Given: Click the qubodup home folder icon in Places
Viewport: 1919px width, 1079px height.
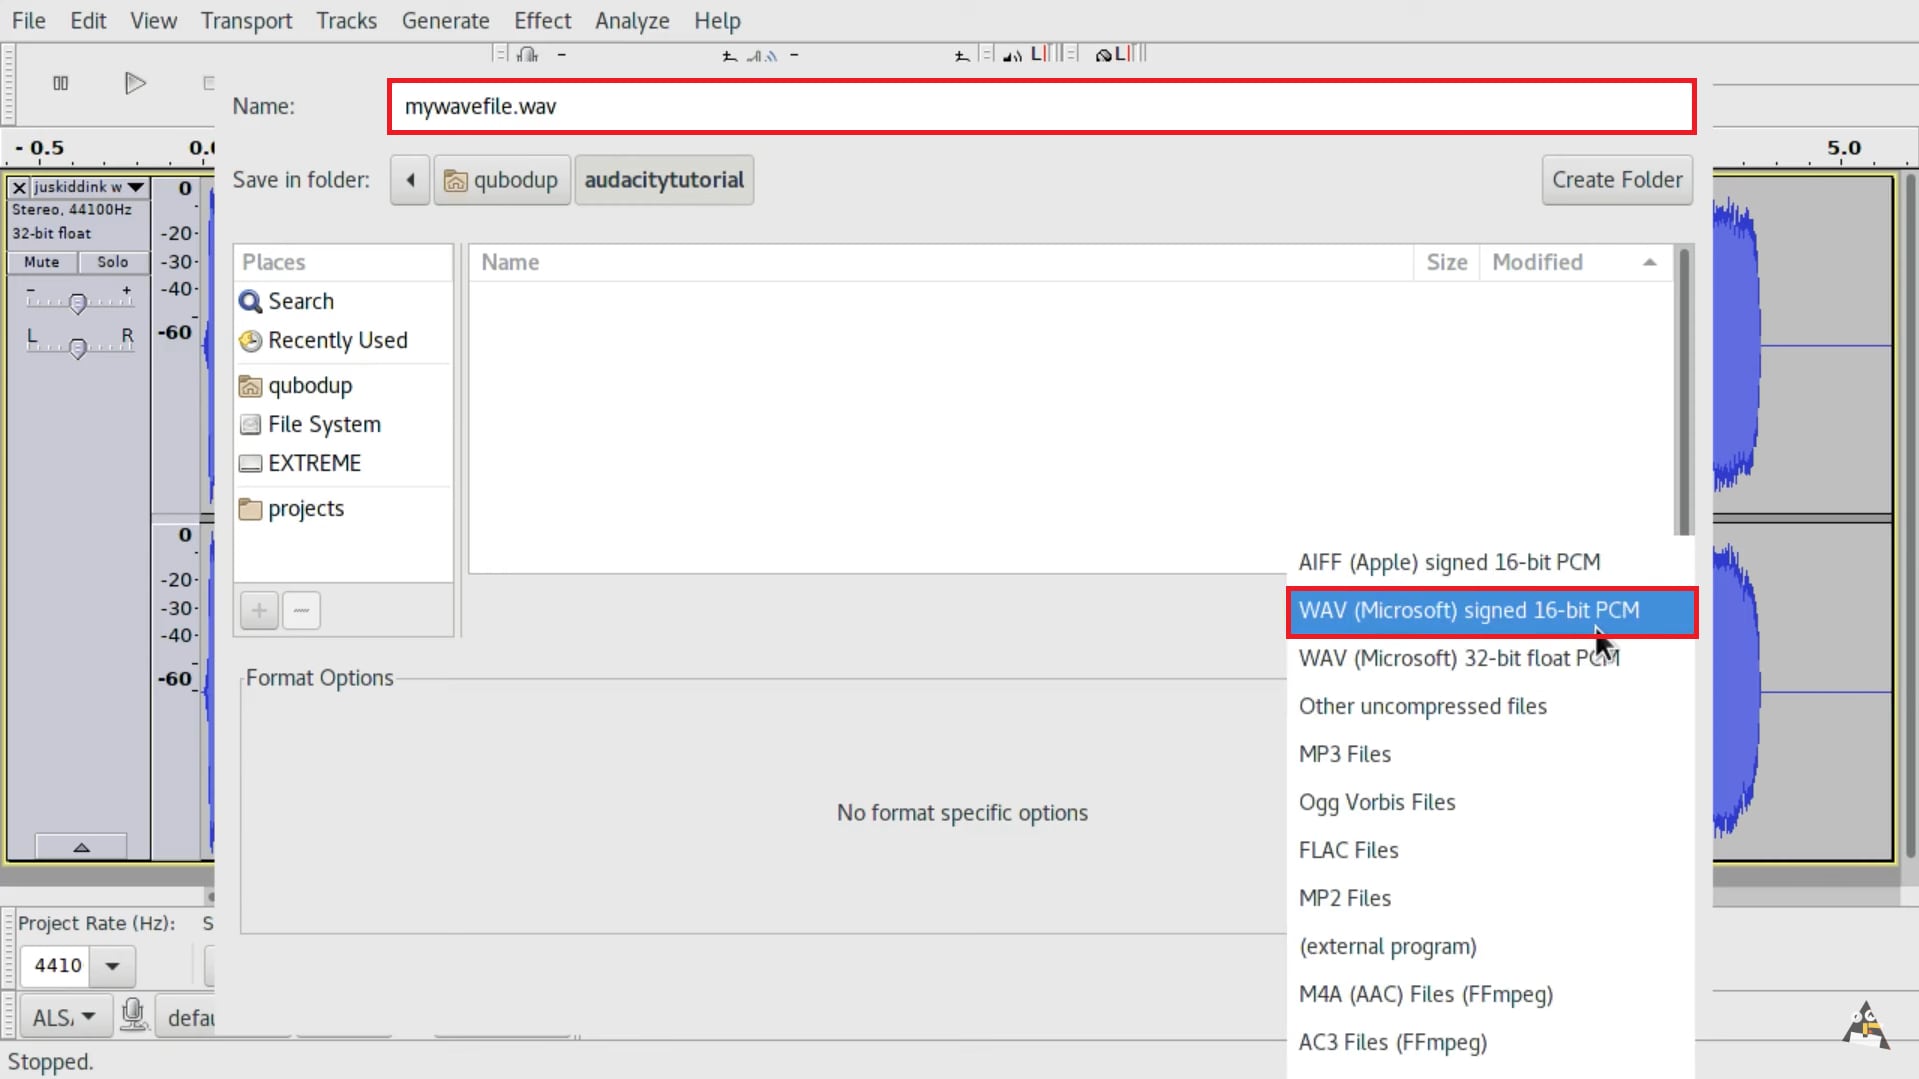Looking at the screenshot, I should tap(250, 386).
